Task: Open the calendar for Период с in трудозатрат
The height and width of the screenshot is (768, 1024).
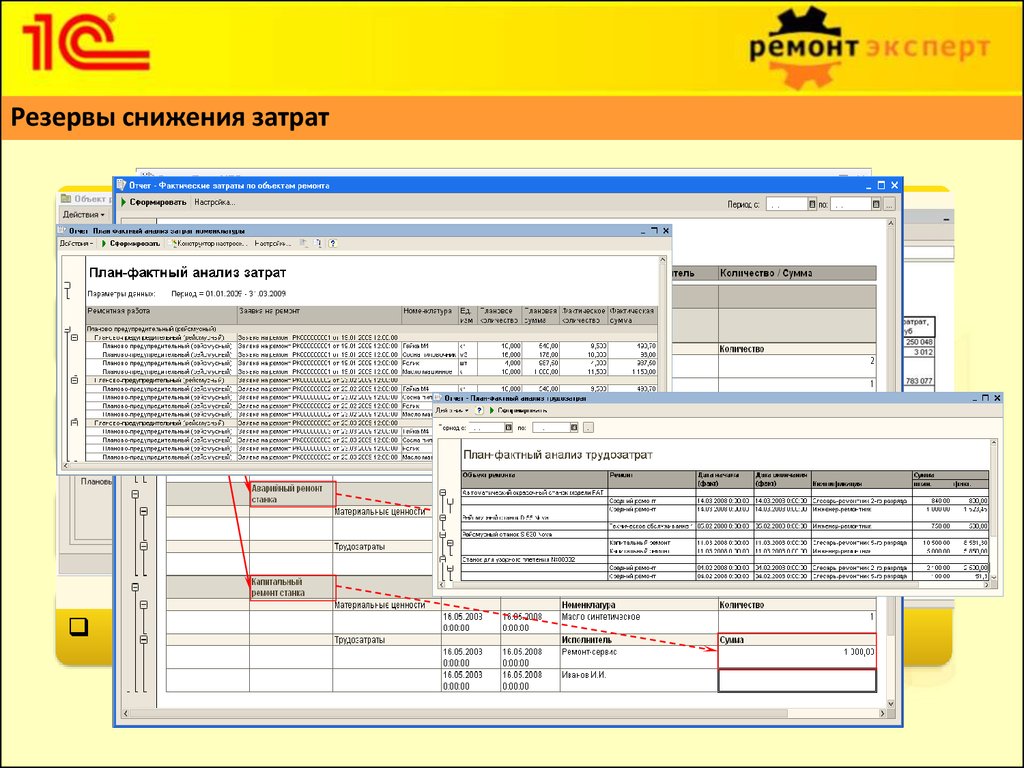Action: click(508, 428)
